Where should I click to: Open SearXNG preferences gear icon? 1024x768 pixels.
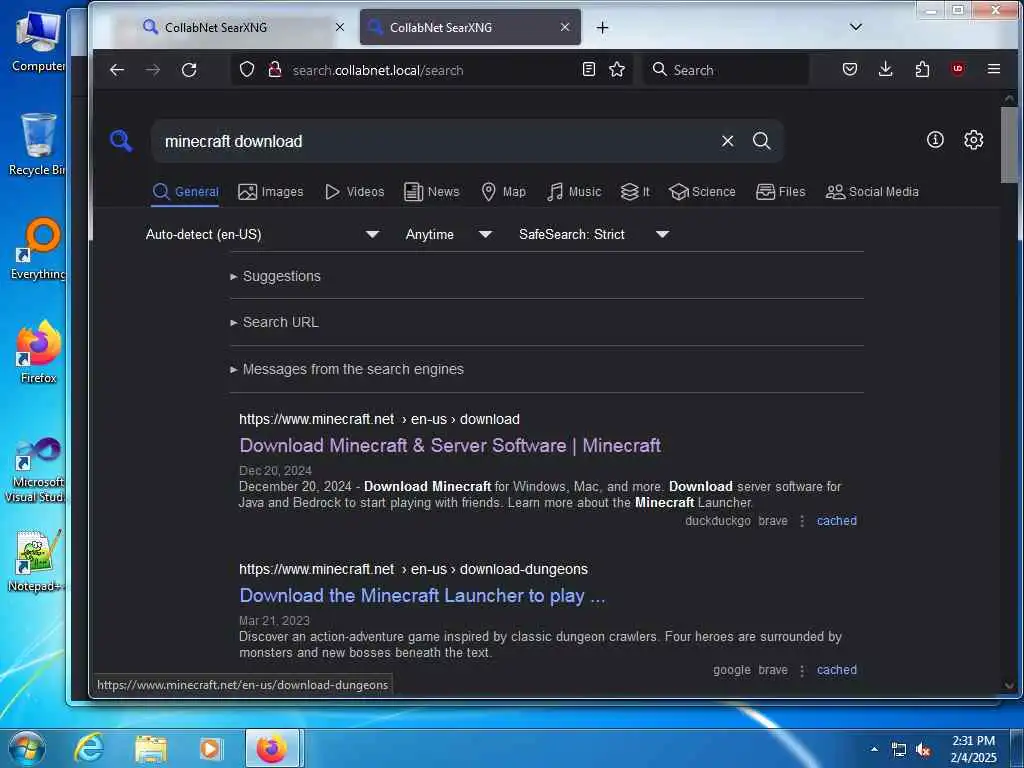(974, 140)
